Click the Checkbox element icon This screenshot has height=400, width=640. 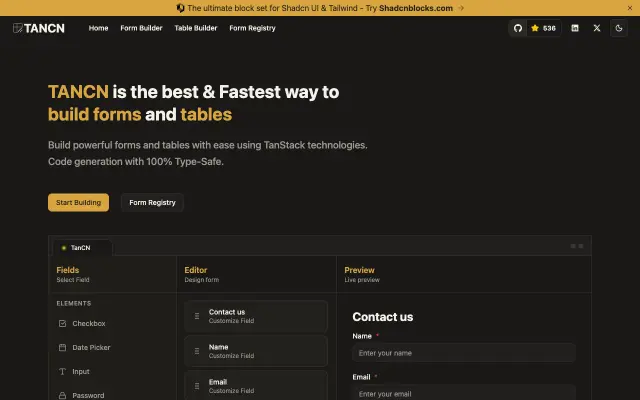coord(62,323)
